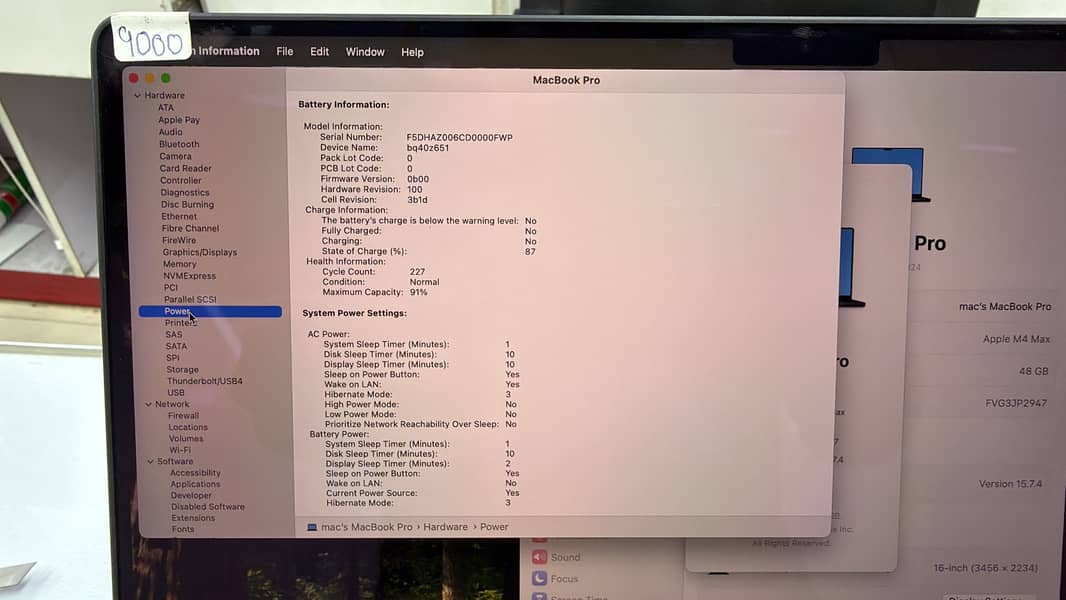Collapse the Network section chevron
Screen dimensions: 1066x600
pos(148,404)
